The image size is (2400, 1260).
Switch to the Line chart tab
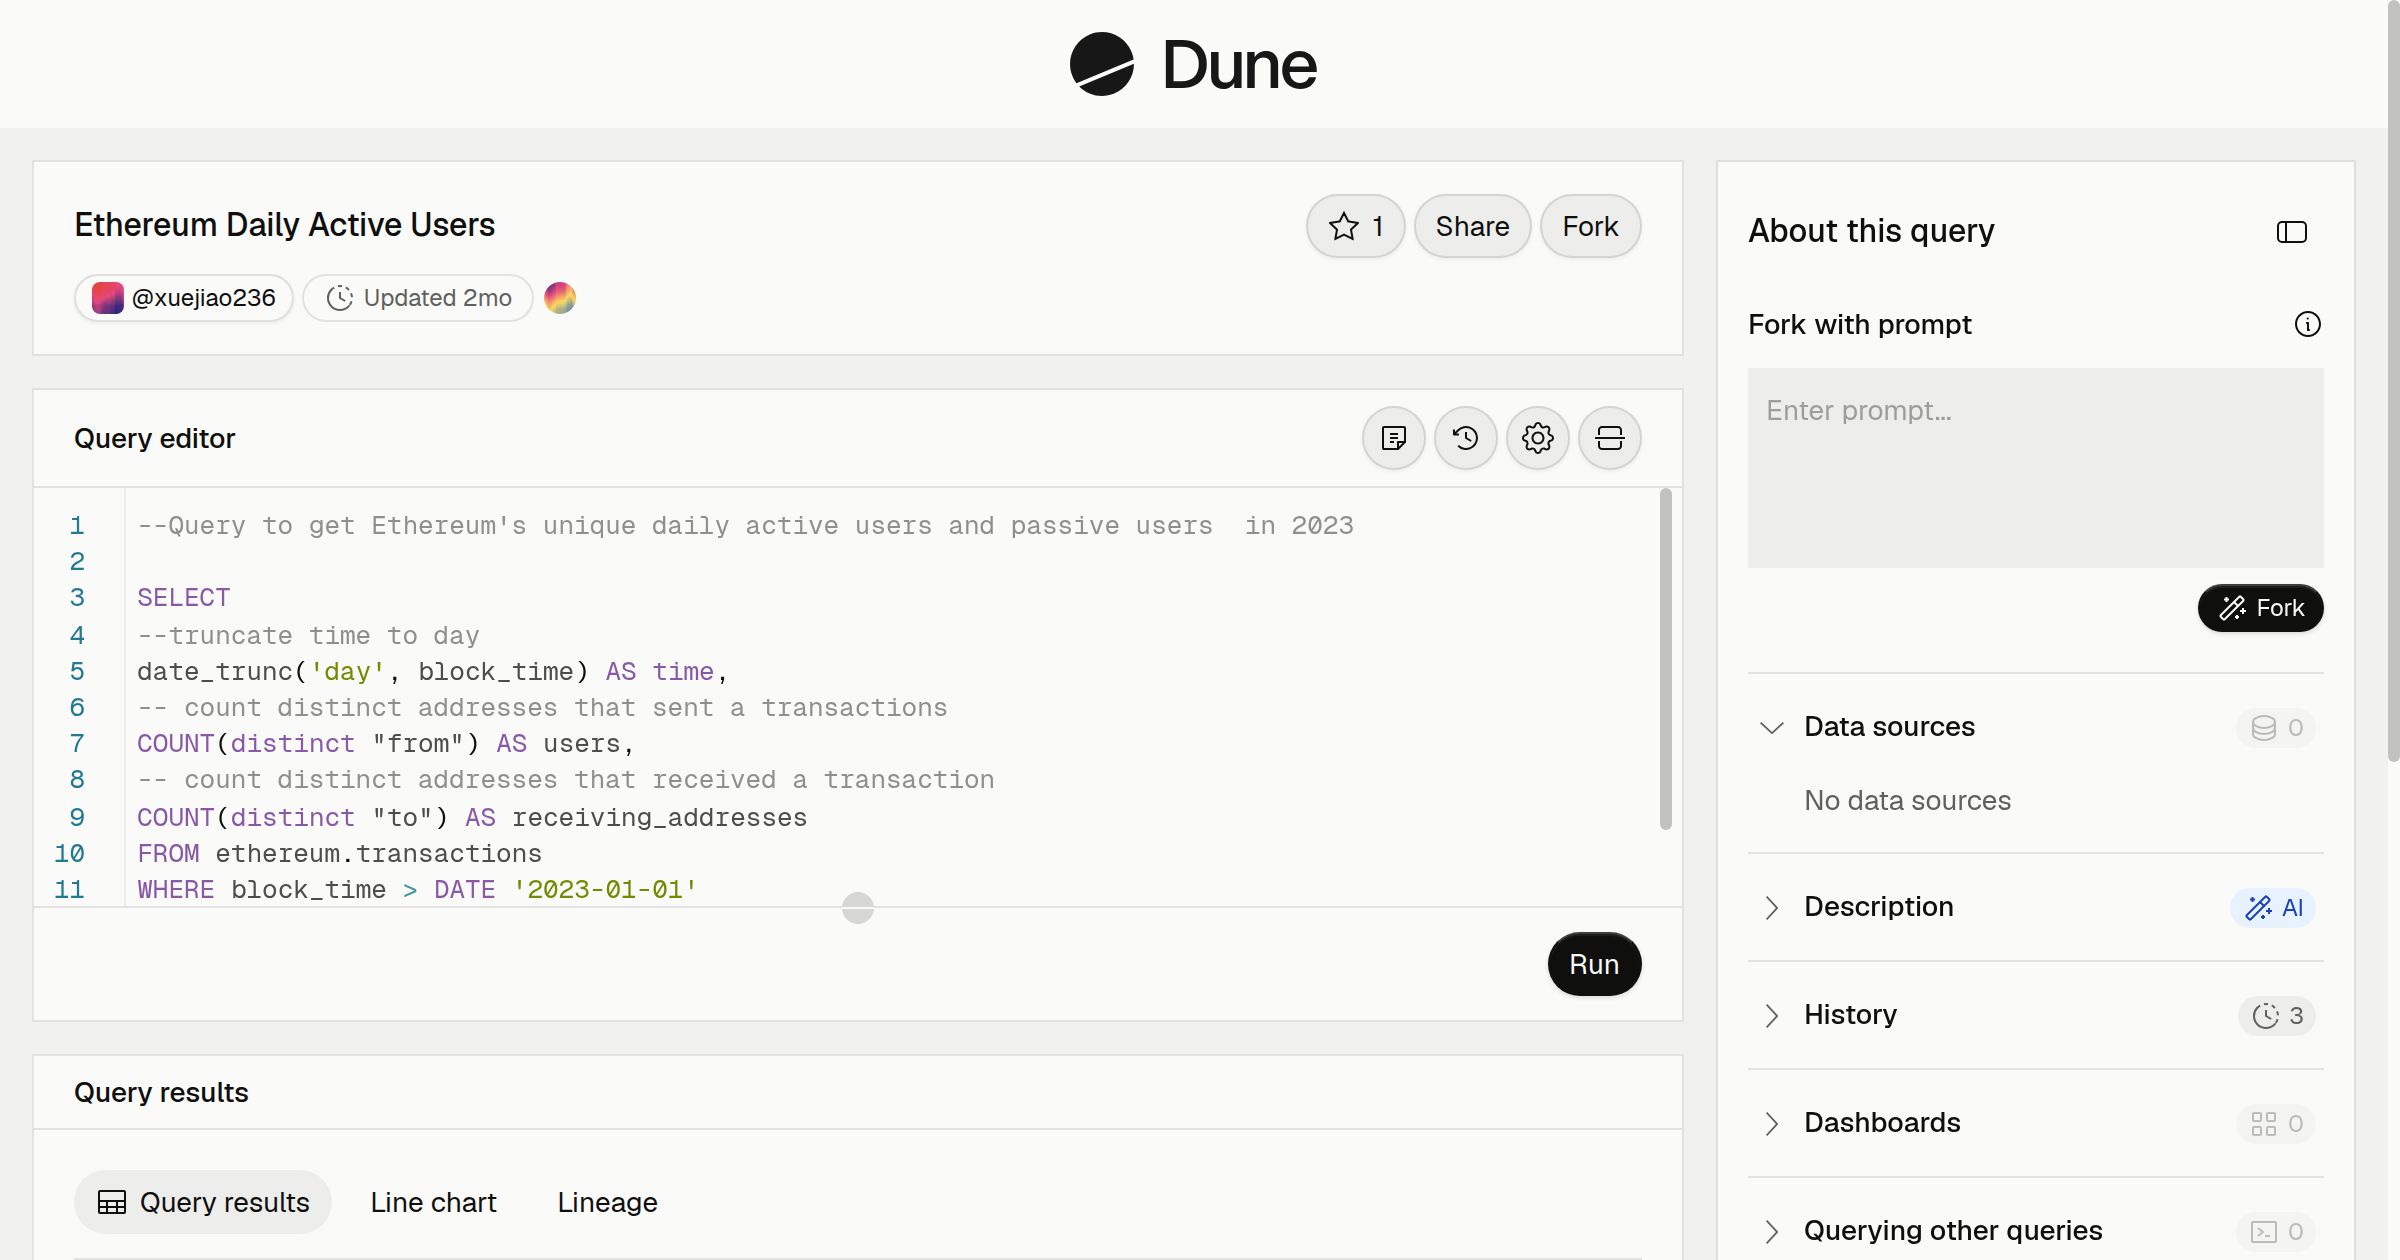pos(433,1202)
